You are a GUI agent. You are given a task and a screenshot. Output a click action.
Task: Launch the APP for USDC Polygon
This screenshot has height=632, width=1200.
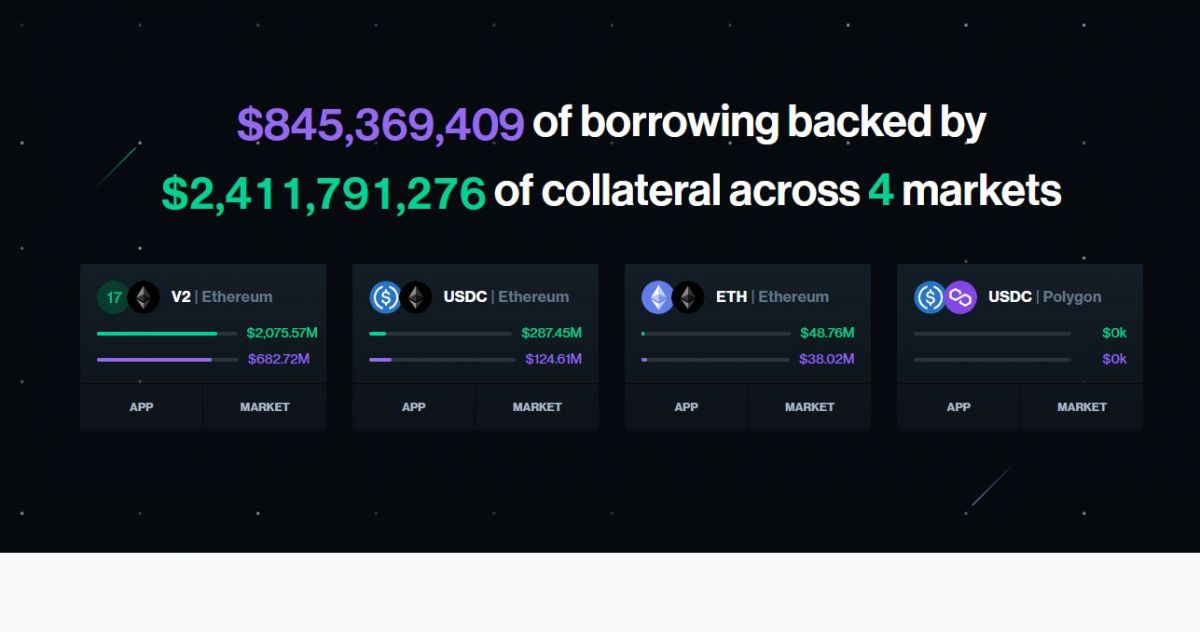click(x=959, y=407)
